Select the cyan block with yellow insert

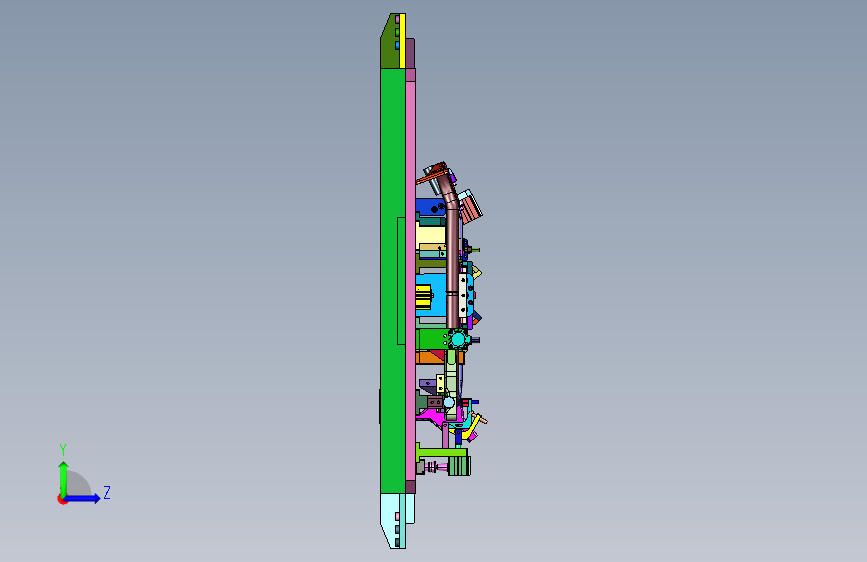[437, 296]
